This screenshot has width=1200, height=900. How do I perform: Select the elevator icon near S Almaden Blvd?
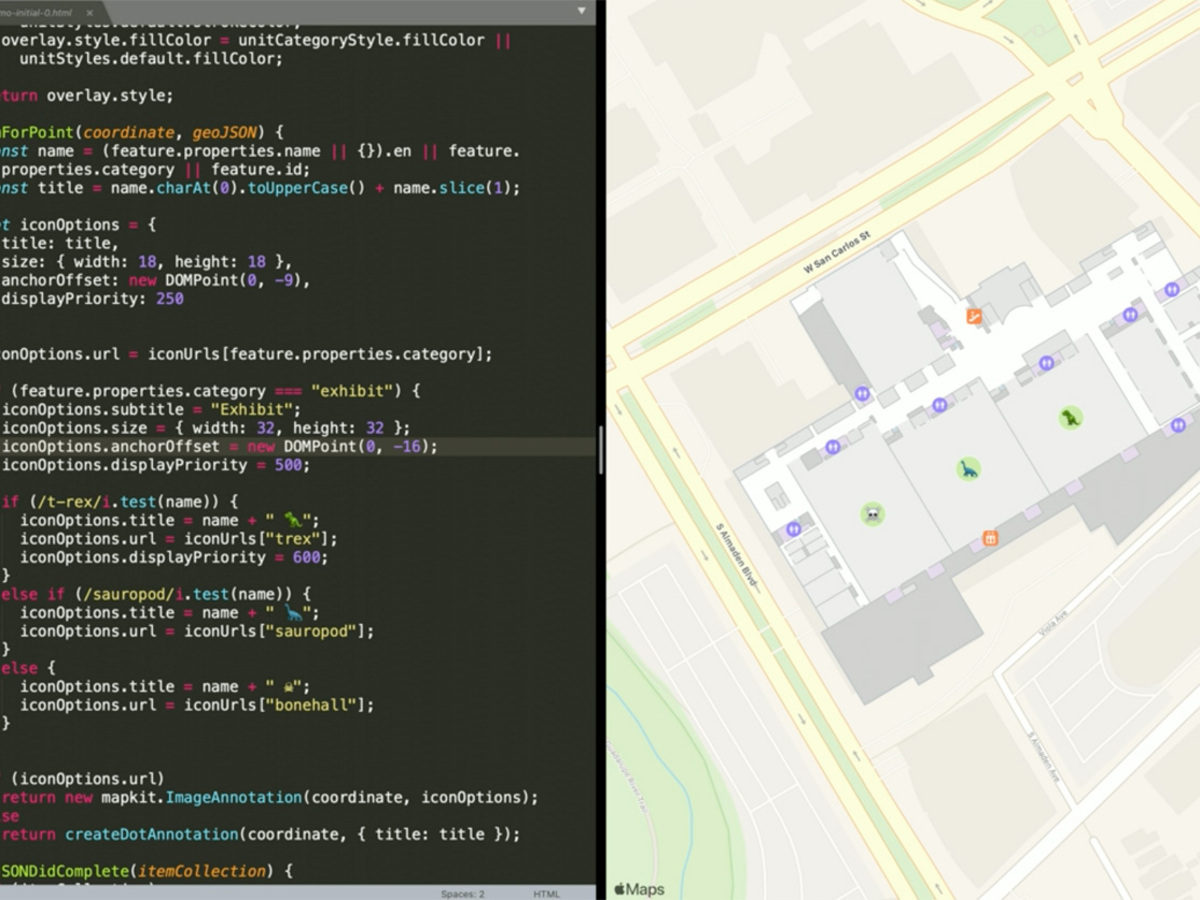pyautogui.click(x=793, y=530)
